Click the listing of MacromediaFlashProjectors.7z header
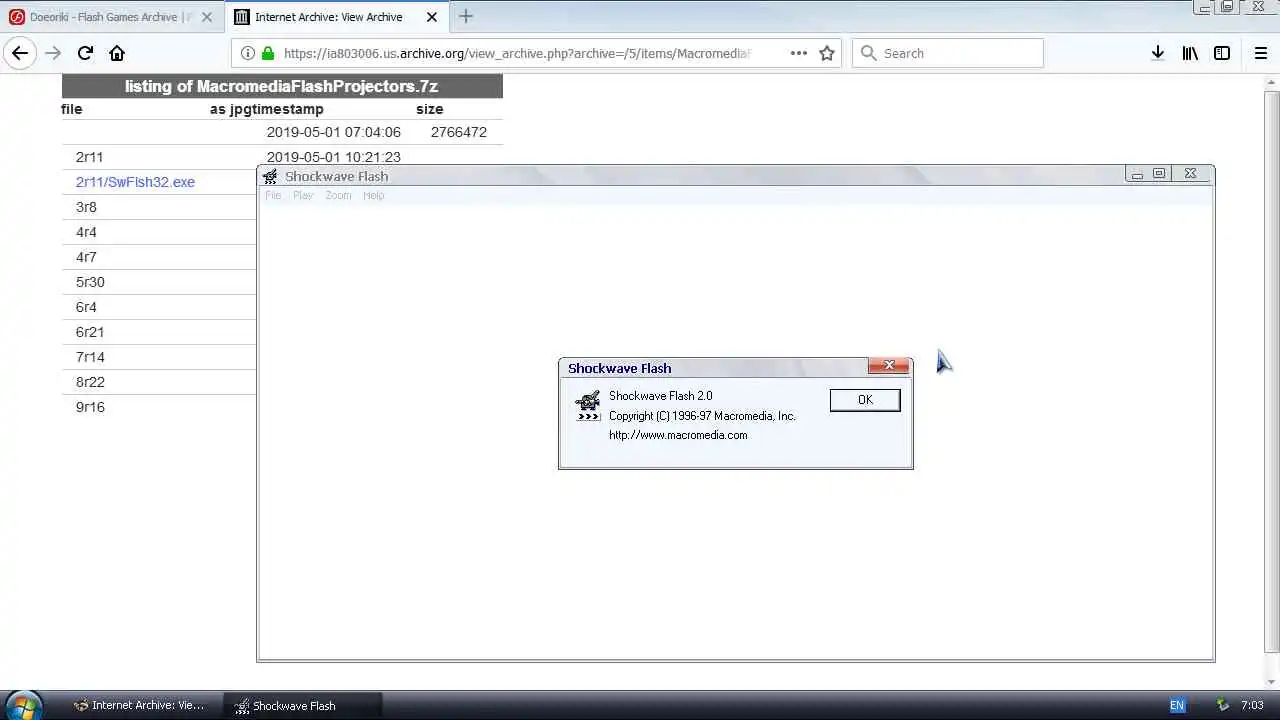The image size is (1280, 720). 282,86
